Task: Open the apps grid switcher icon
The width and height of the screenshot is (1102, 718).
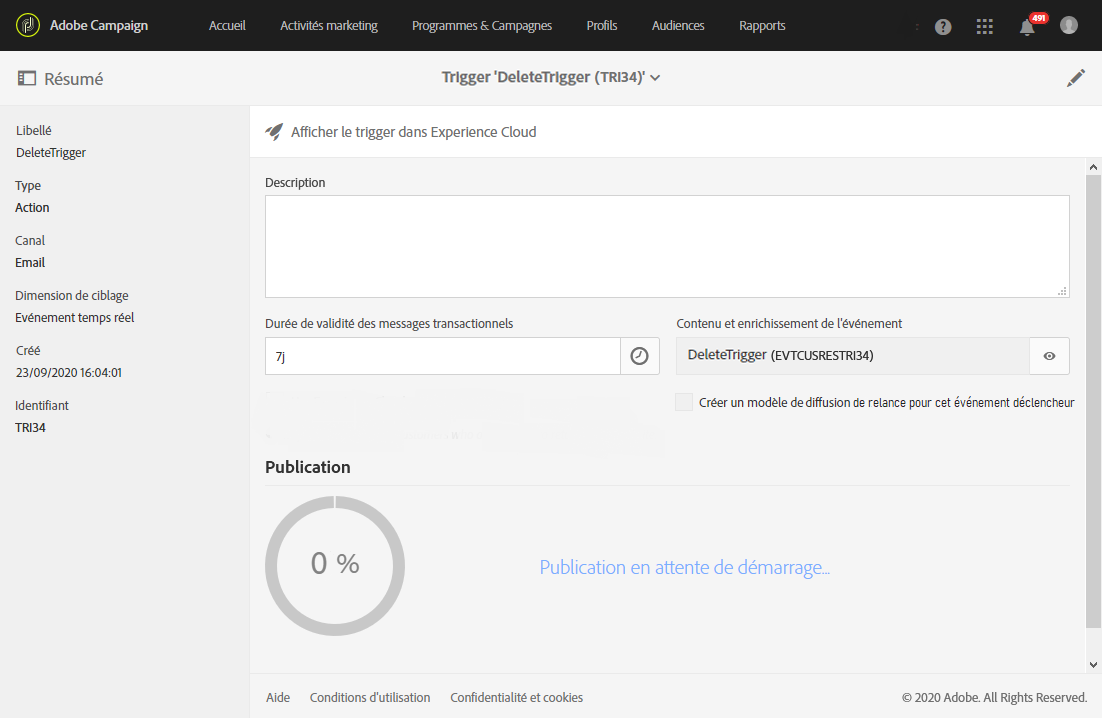Action: coord(985,27)
